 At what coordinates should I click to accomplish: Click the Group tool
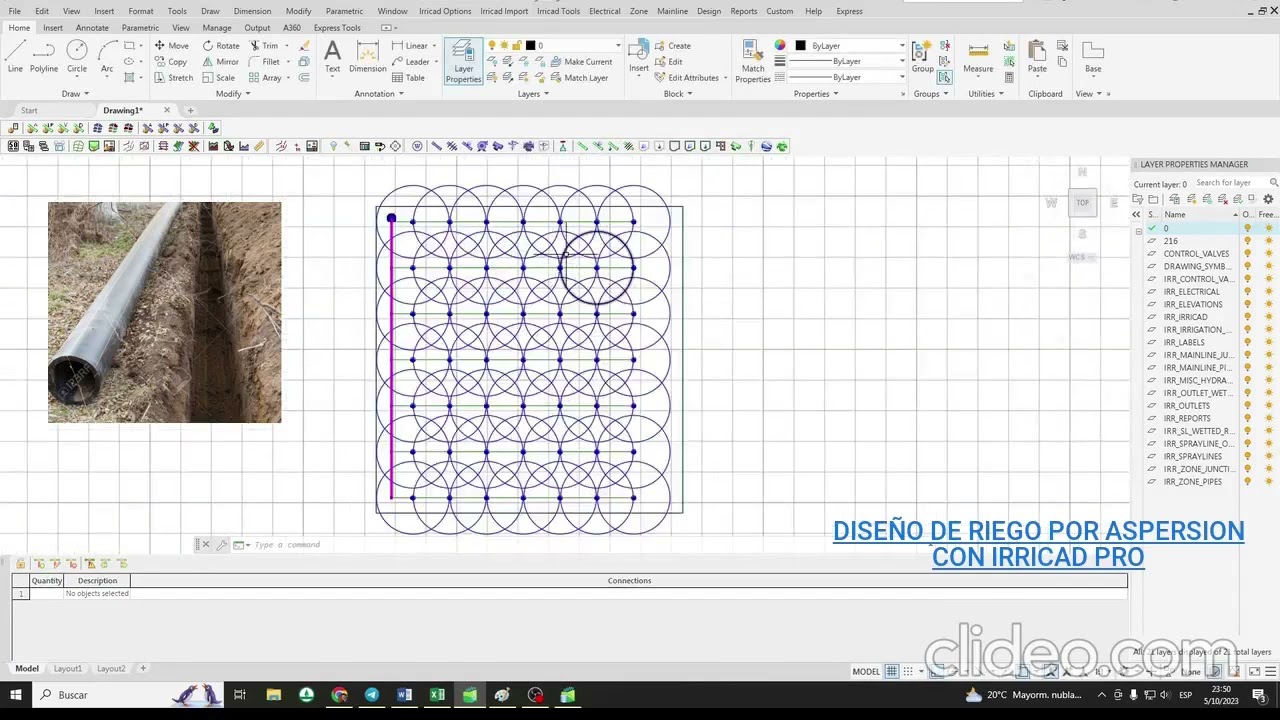[x=922, y=56]
